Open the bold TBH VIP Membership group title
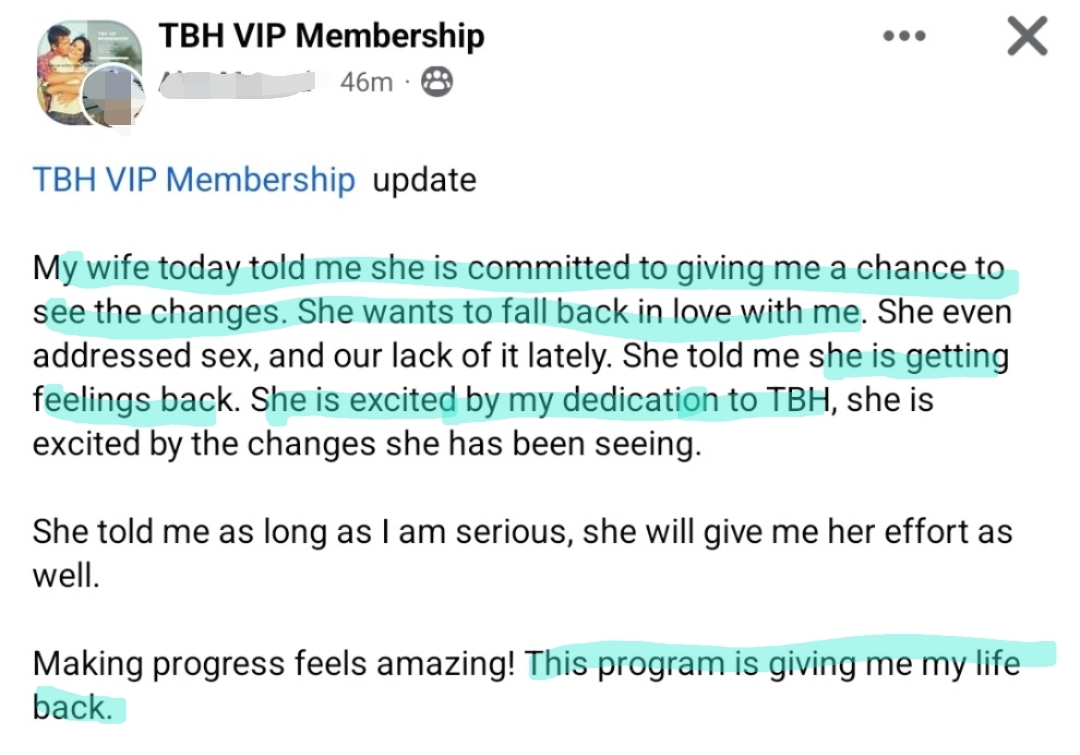The height and width of the screenshot is (755, 1080). 321,36
